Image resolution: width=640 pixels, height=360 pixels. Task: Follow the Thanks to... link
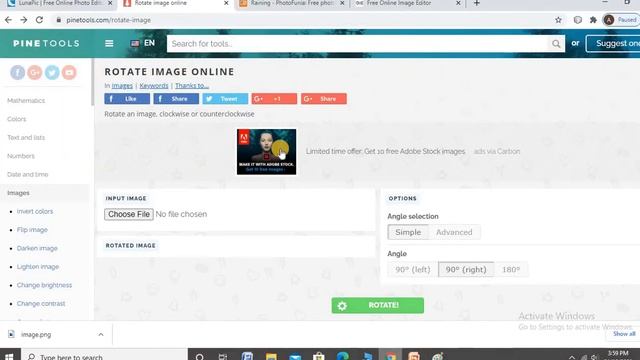pos(192,86)
